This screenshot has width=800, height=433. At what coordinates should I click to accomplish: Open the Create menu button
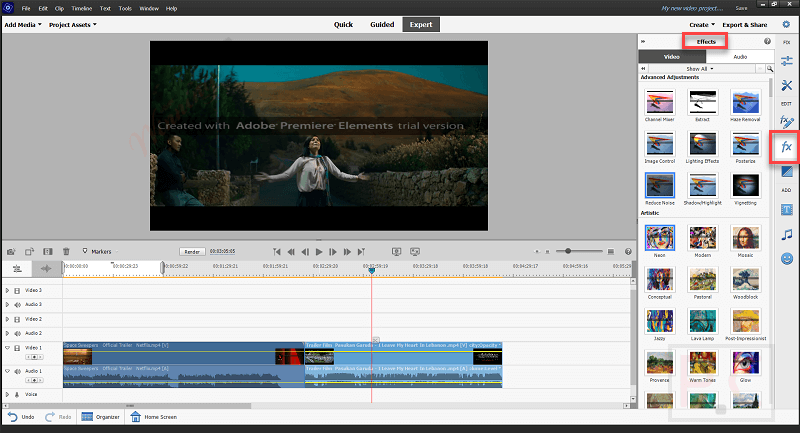point(702,24)
